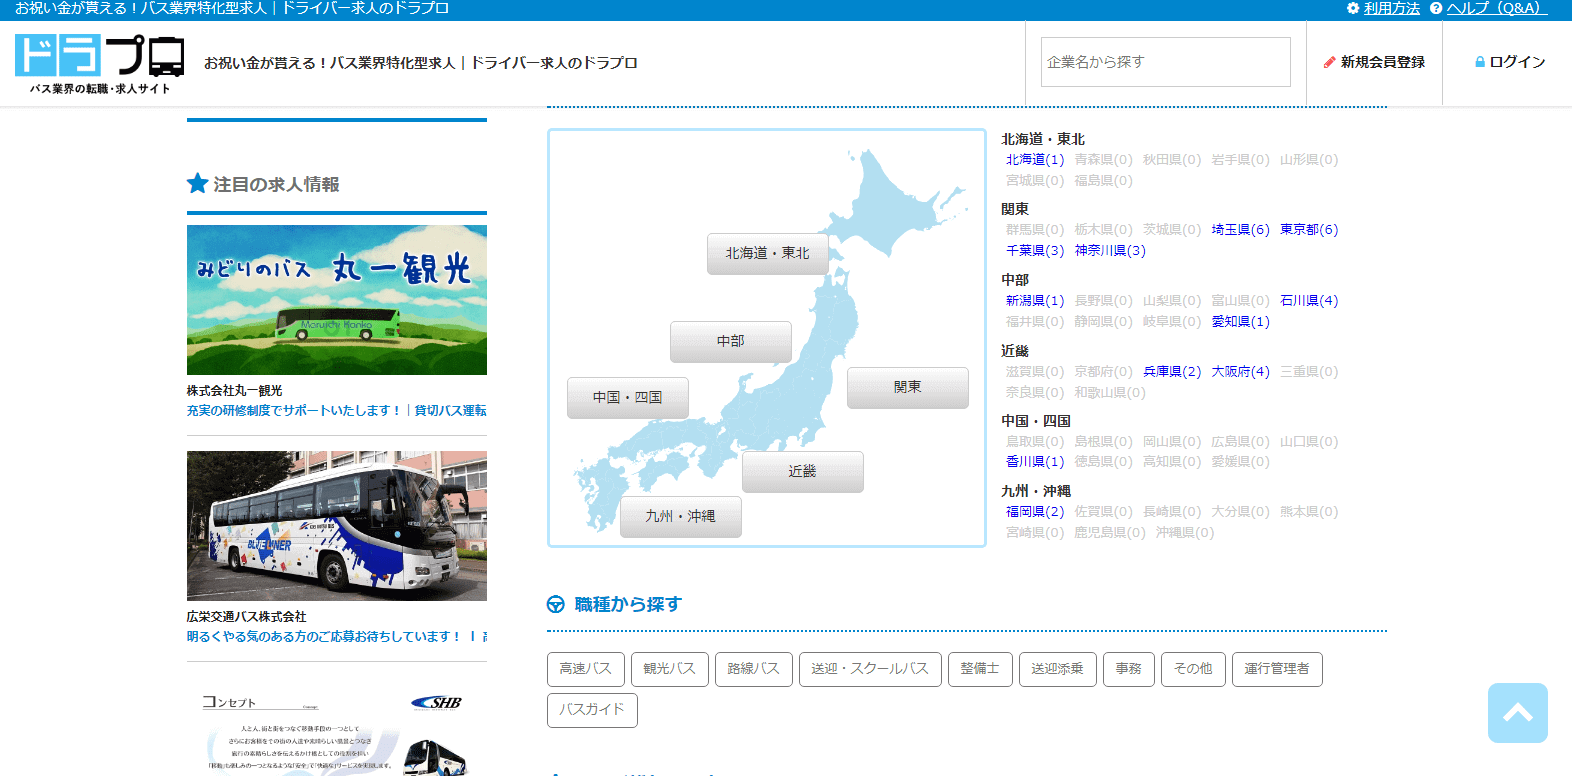Click the scroll-to-top arrow button
Screen dimensions: 1572x776
click(x=1517, y=713)
